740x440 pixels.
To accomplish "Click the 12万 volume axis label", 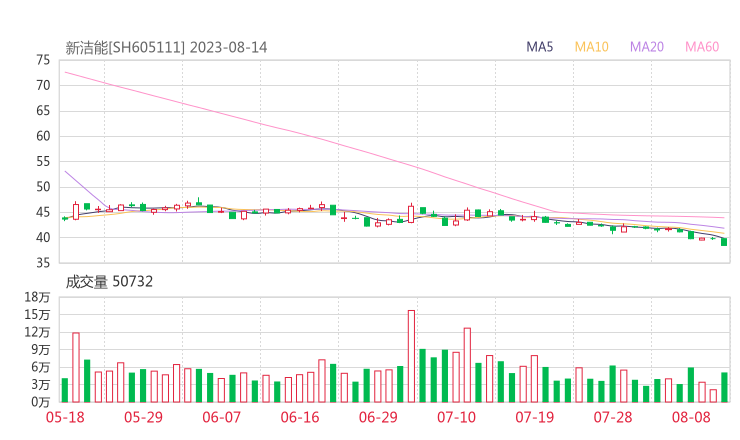I will point(37,332).
